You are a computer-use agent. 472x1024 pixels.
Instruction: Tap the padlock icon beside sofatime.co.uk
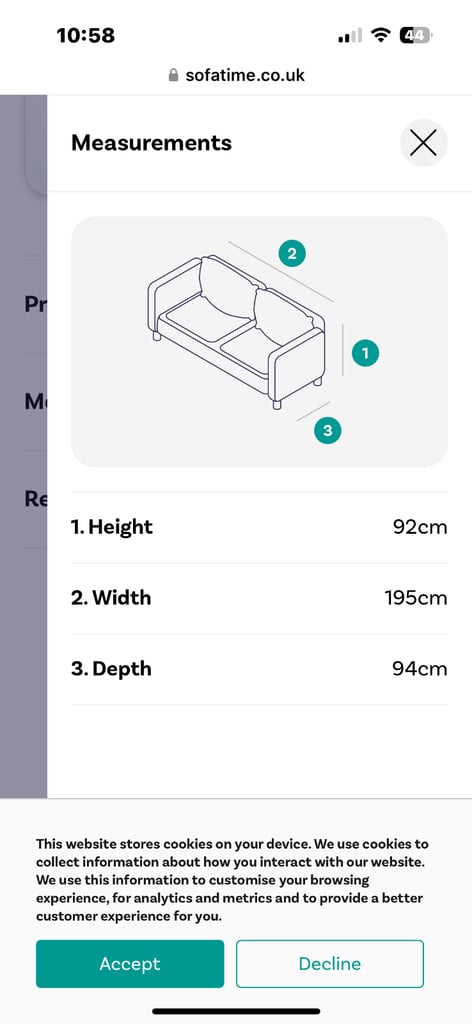click(x=173, y=75)
